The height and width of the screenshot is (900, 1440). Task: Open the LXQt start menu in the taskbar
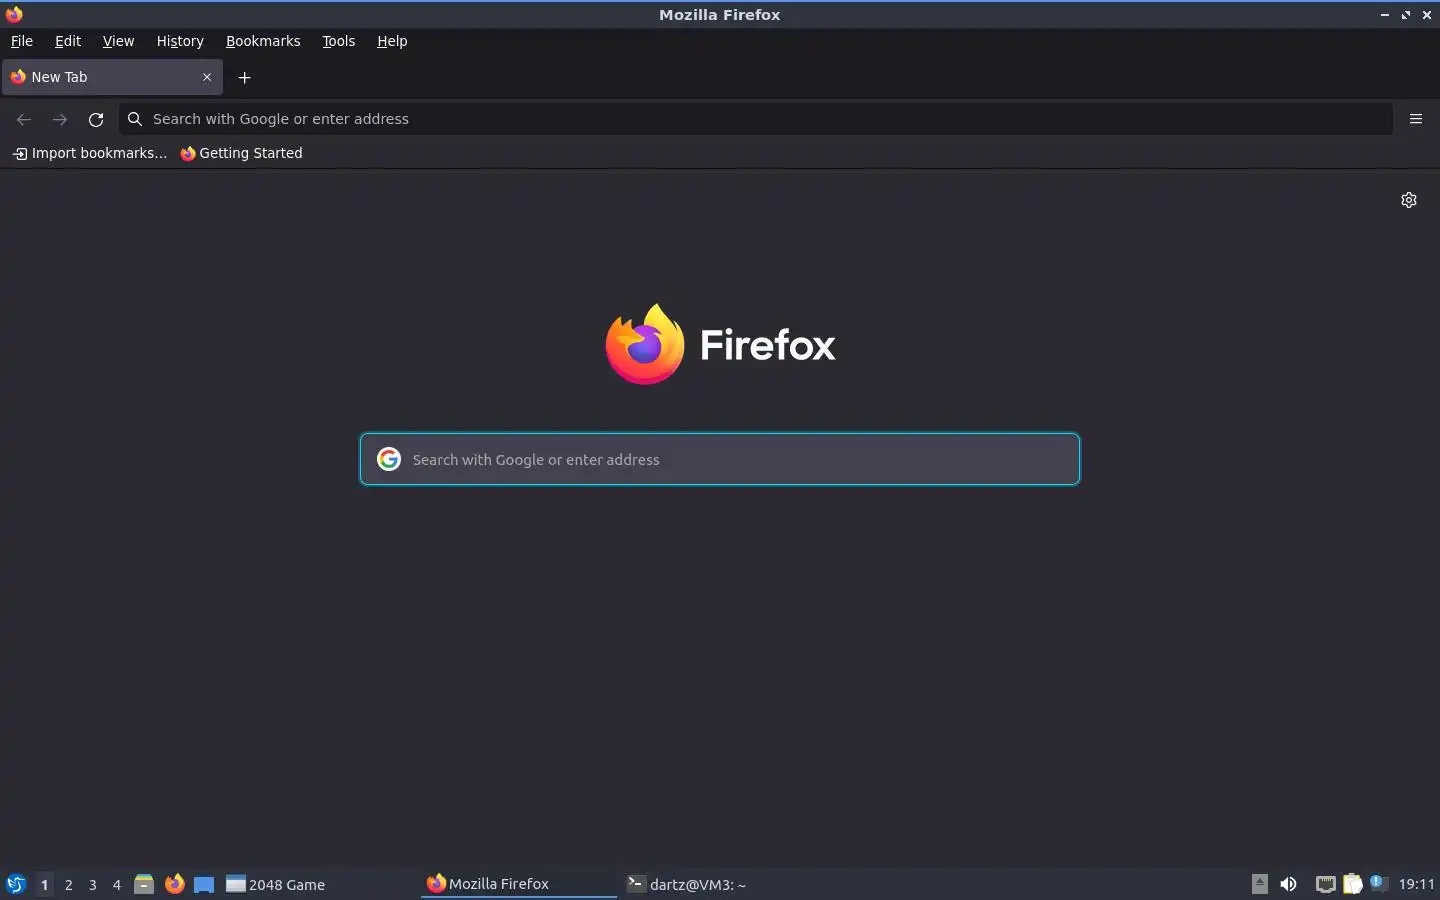tap(16, 884)
